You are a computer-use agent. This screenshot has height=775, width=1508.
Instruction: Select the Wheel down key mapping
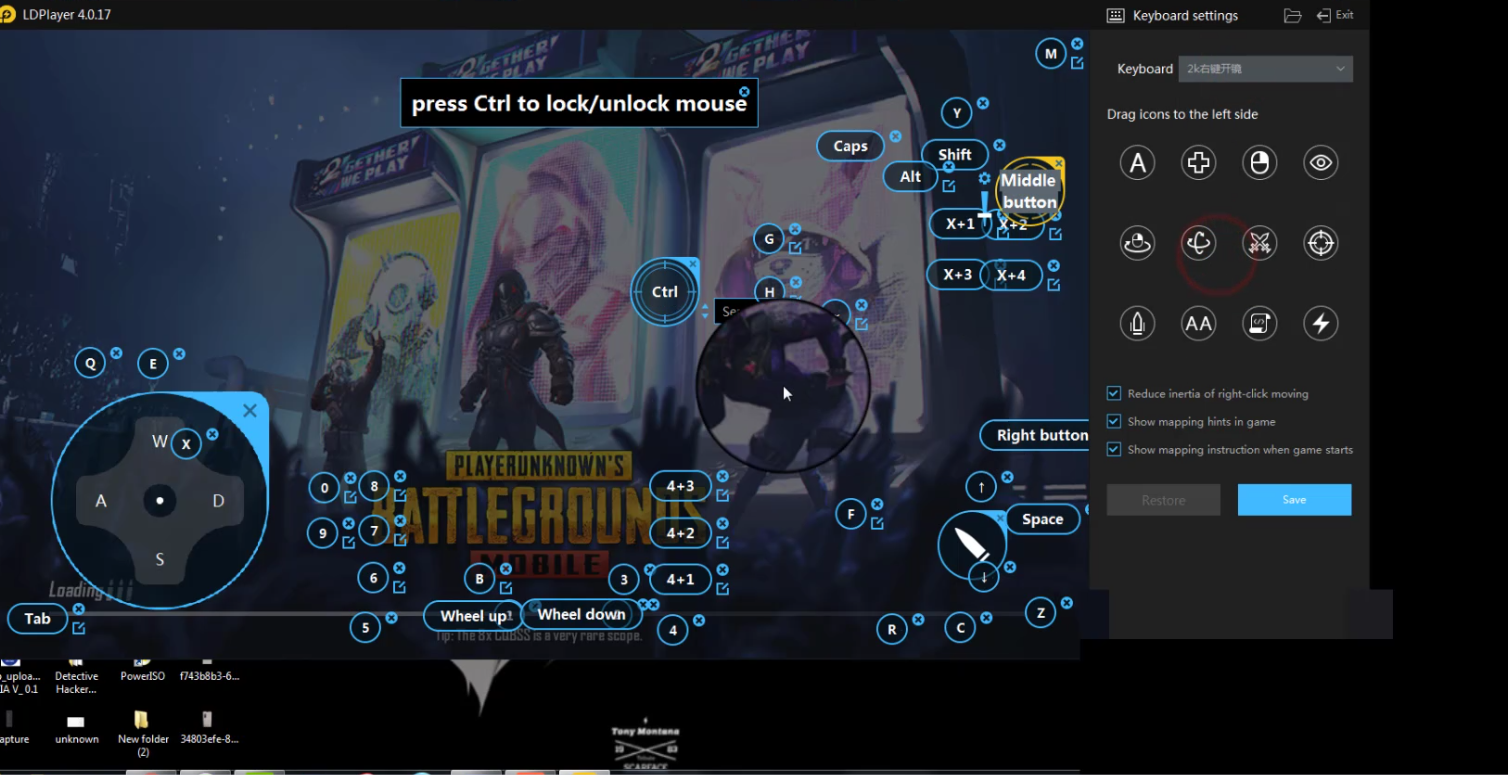click(581, 614)
